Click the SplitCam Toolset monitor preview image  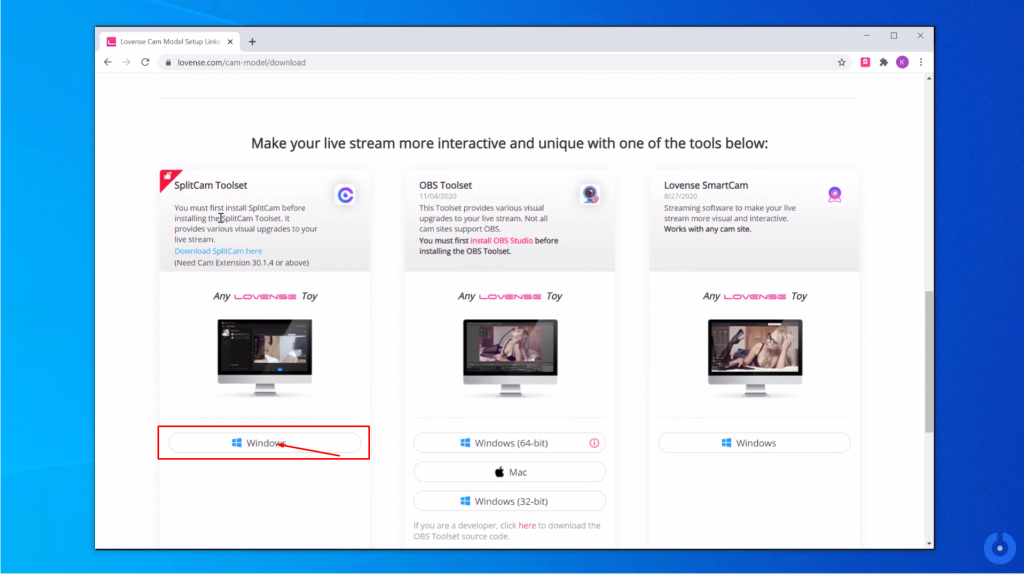coord(264,357)
